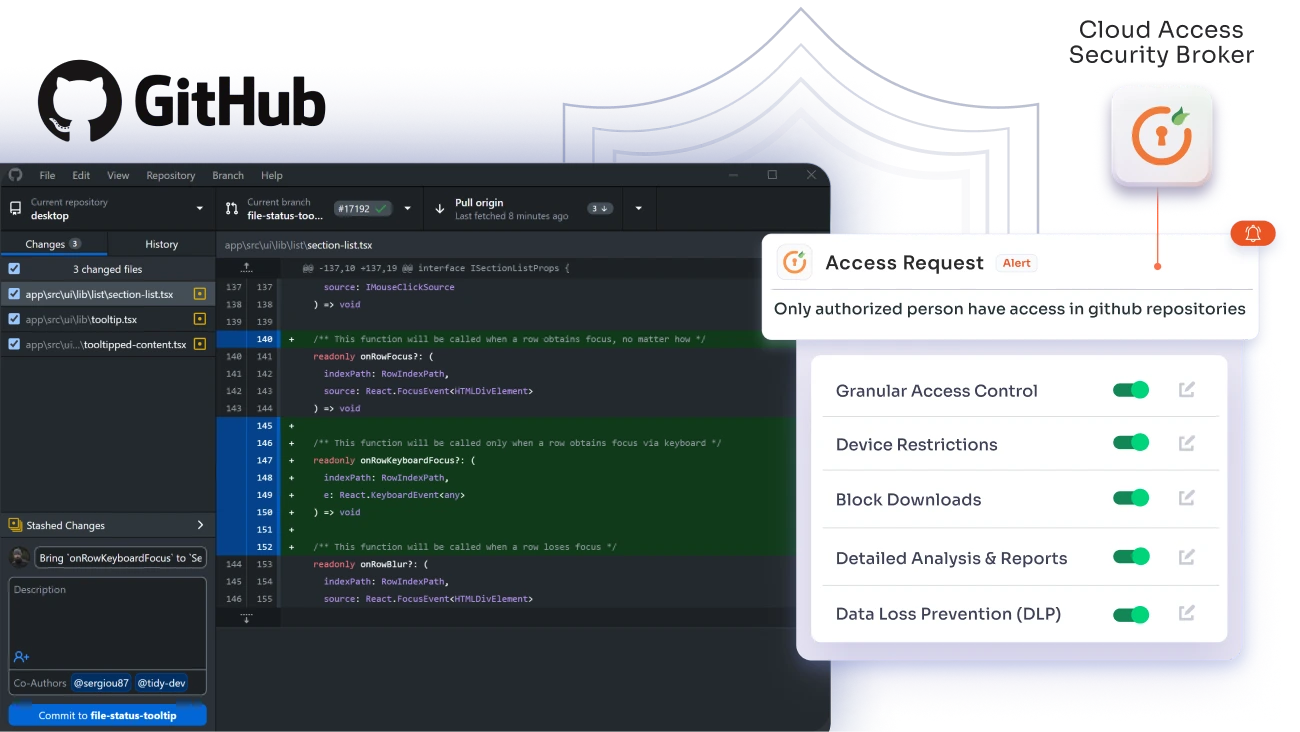Click the modified status icon beside section-list.tsx
Viewport: 1300px width, 732px height.
coord(198,294)
